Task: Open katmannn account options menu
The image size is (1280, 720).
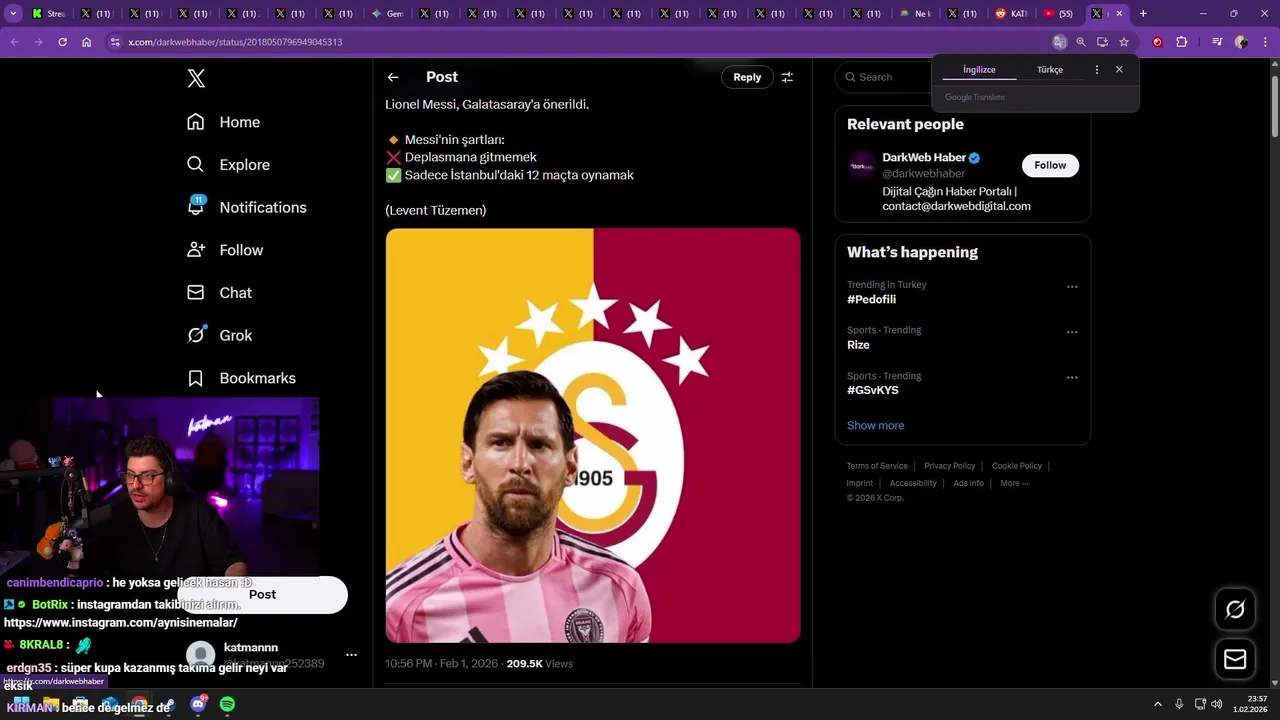Action: [x=351, y=655]
